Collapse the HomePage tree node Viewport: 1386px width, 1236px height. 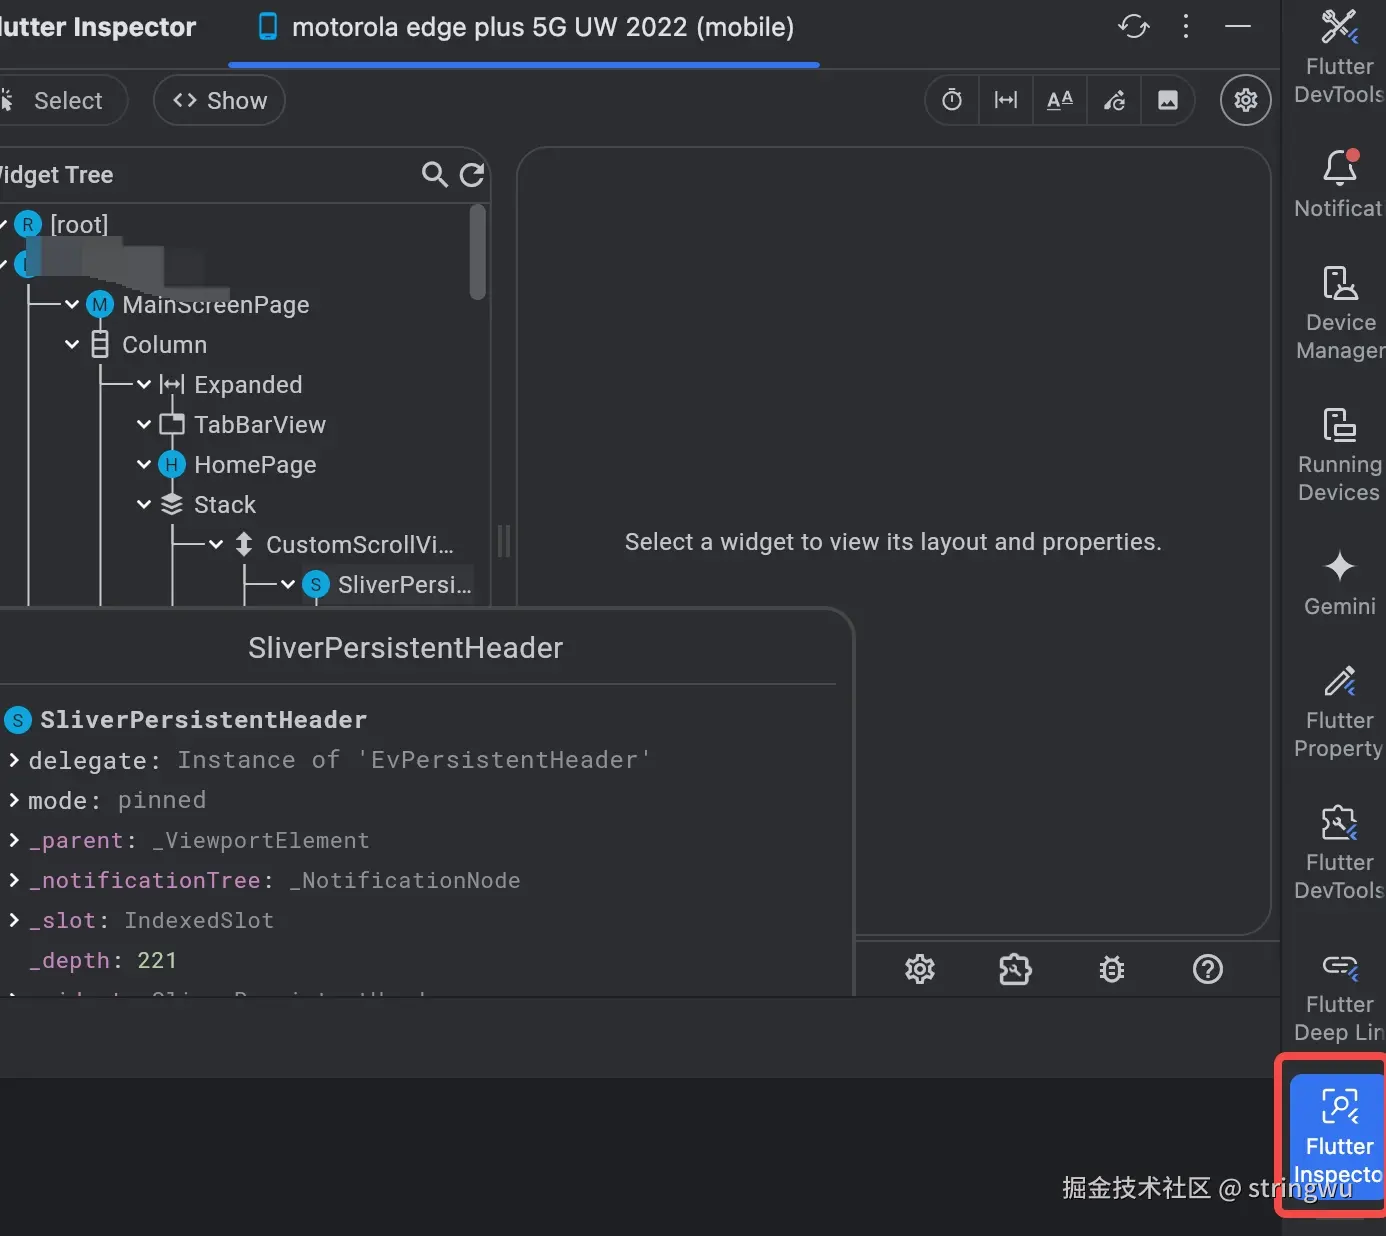pos(143,464)
